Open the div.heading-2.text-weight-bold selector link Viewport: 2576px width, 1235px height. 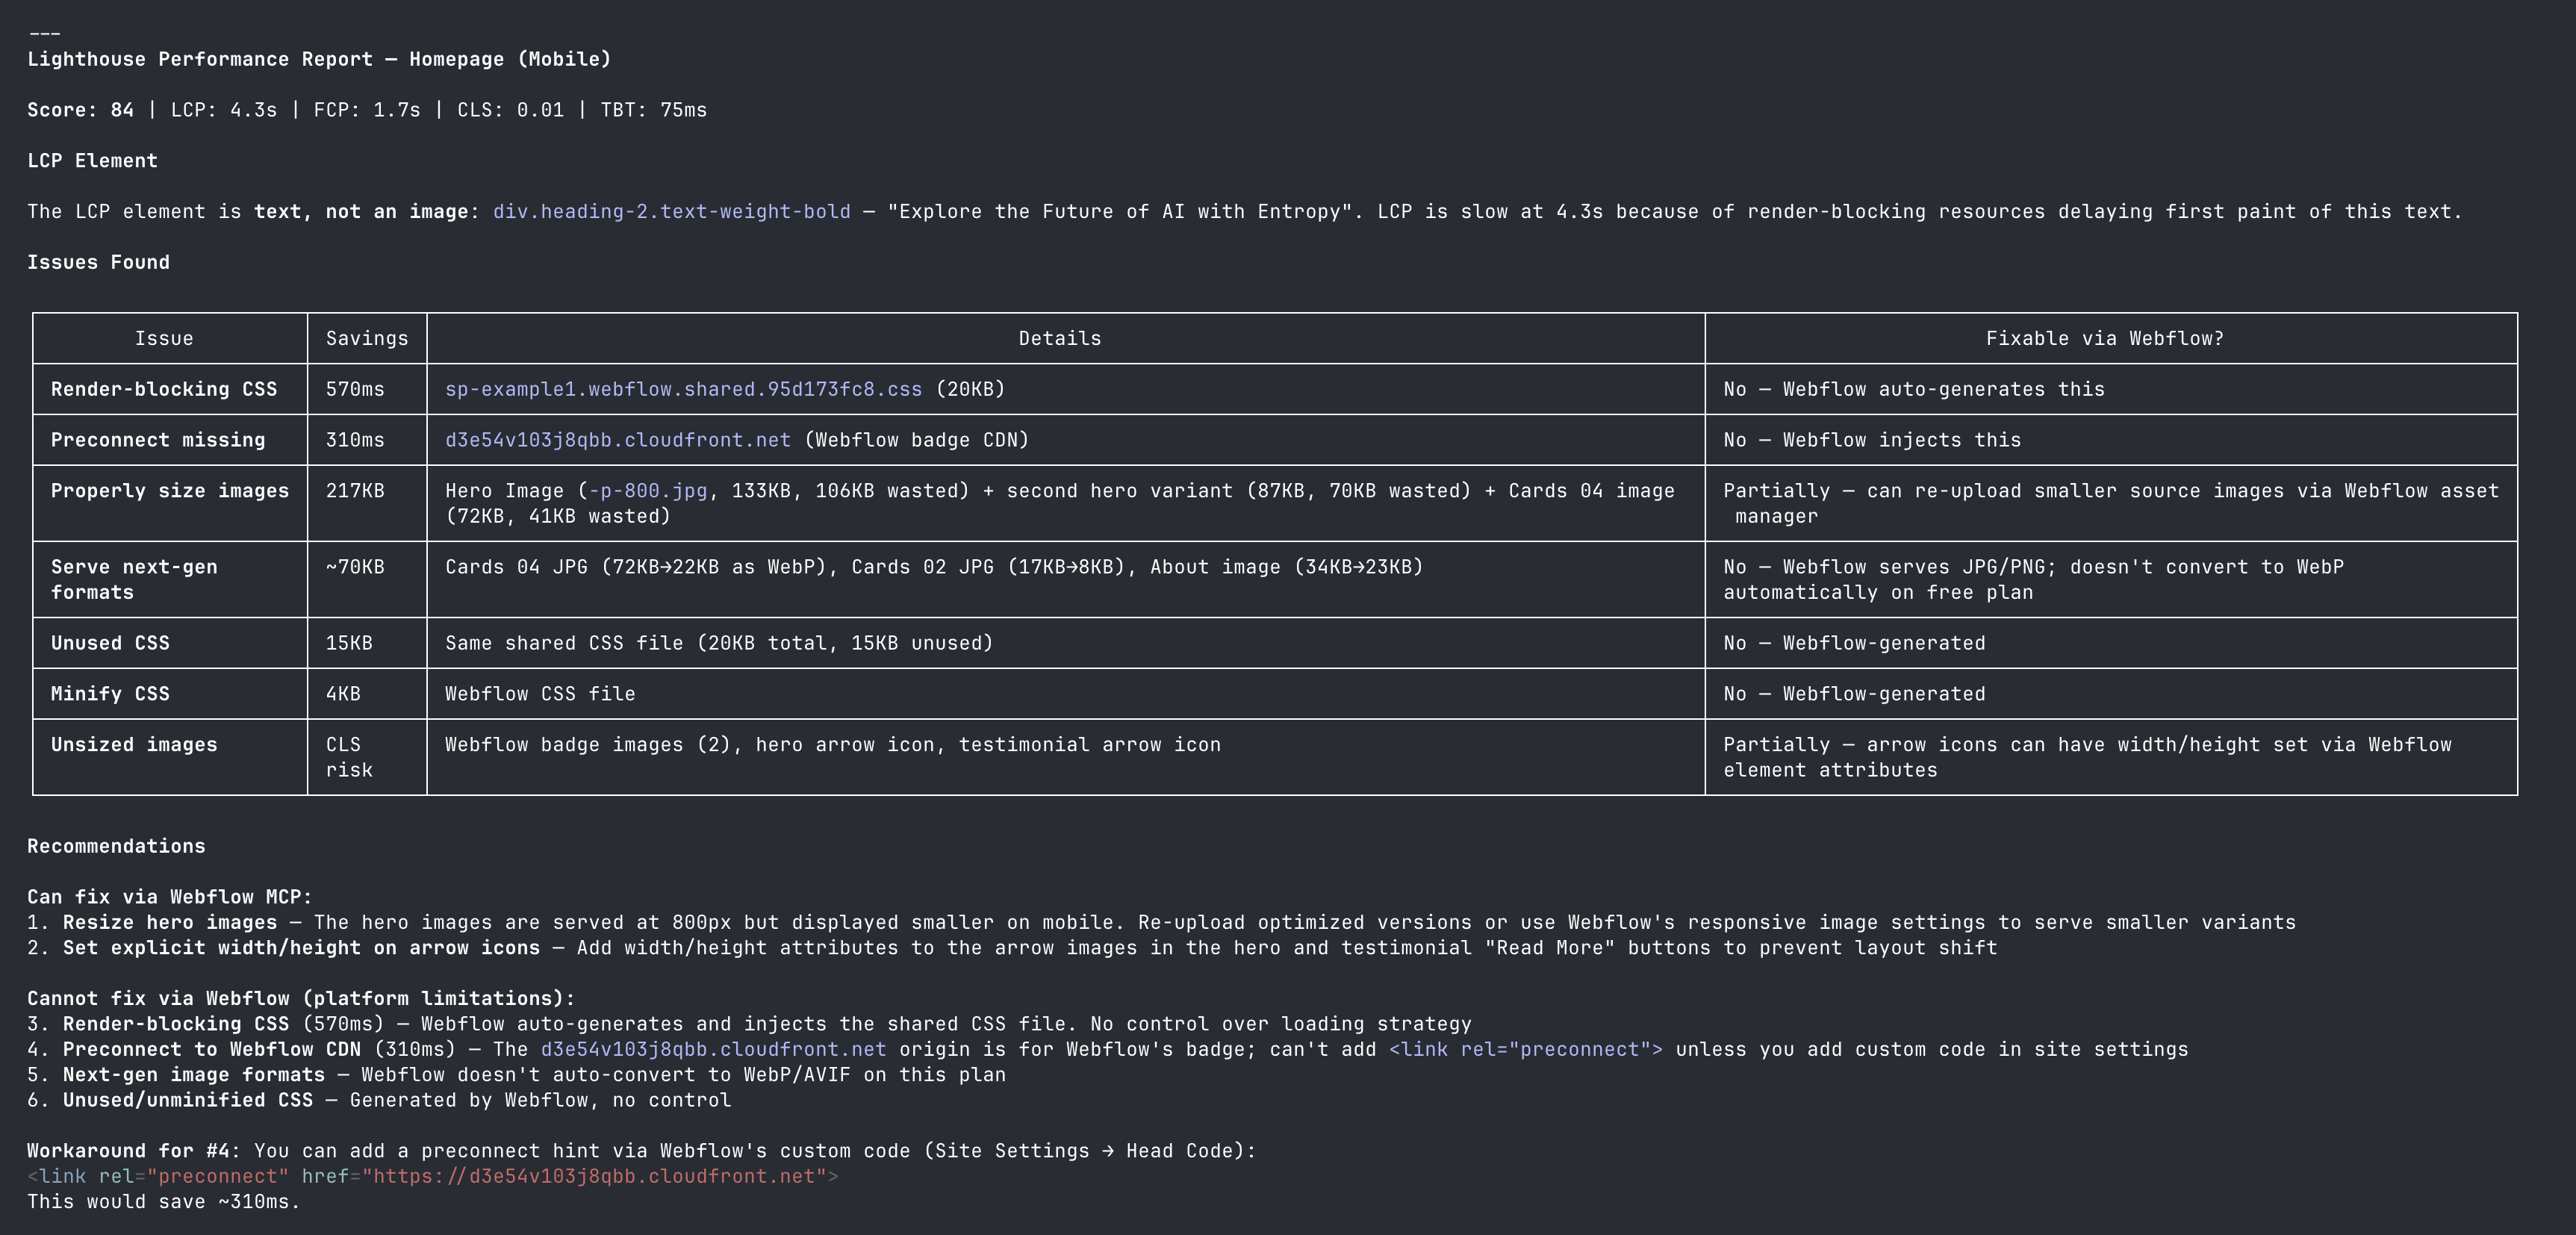668,211
